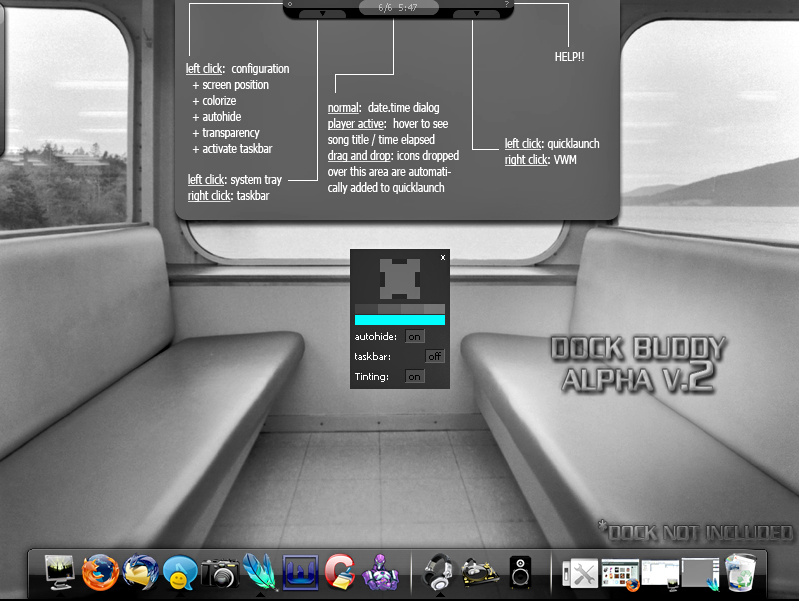The width and height of the screenshot is (799, 601).
Task: Close the configuration panel with x
Action: [x=443, y=257]
